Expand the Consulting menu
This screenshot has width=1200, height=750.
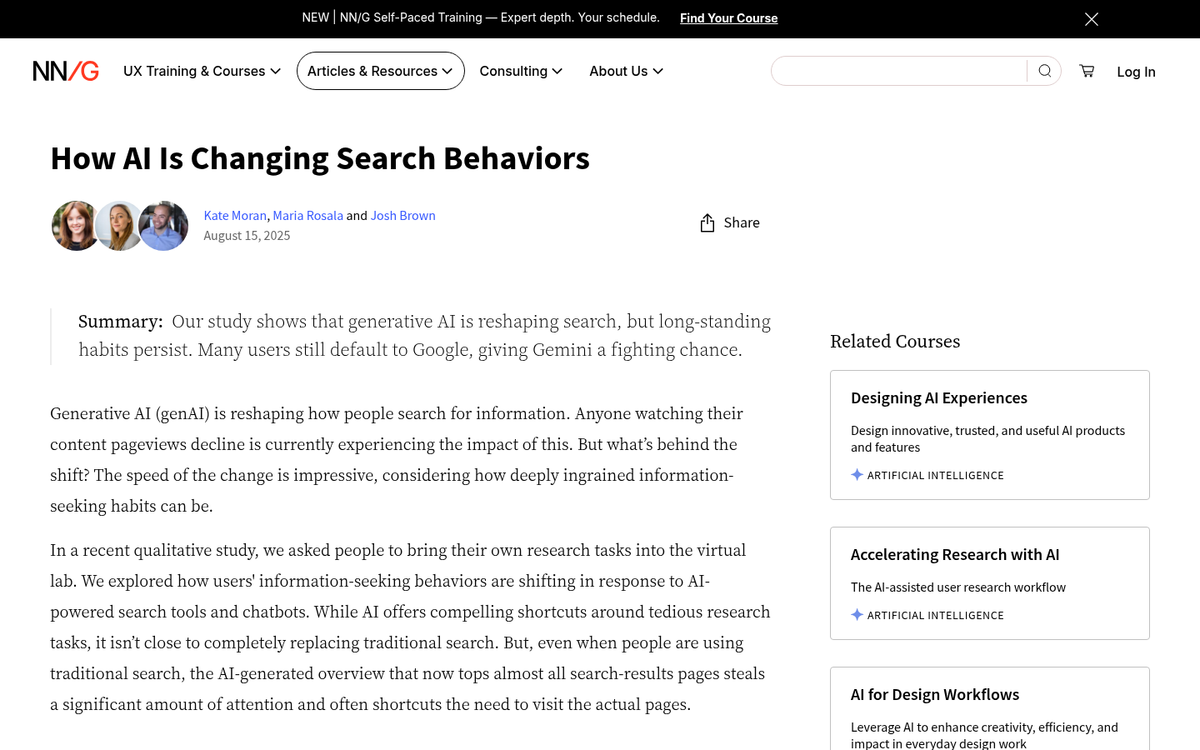tap(521, 71)
